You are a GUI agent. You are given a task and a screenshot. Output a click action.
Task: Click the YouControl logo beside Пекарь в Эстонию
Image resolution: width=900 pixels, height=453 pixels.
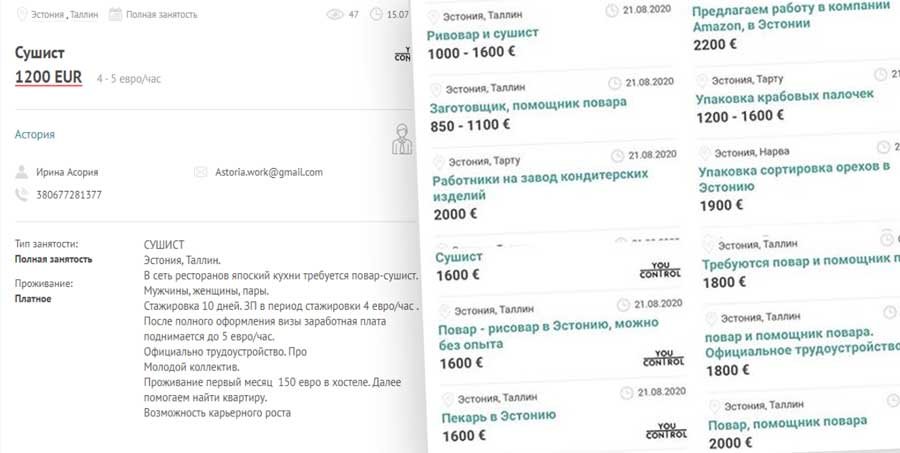pyautogui.click(x=666, y=431)
